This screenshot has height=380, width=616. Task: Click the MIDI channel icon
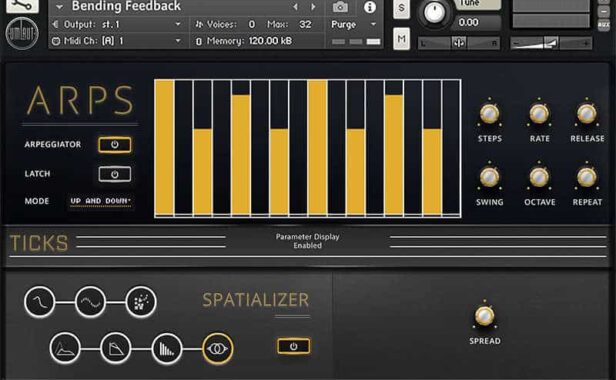[56, 41]
